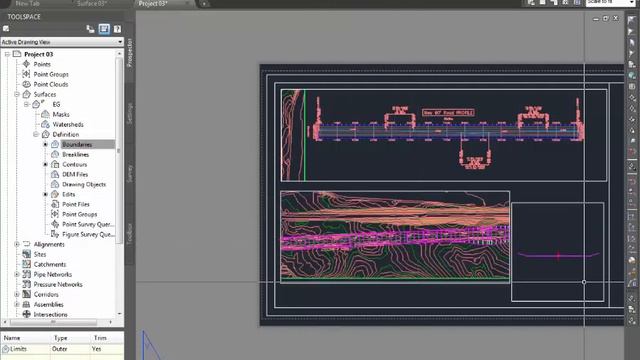
Task: Click the Name column header
Action: tap(26, 338)
